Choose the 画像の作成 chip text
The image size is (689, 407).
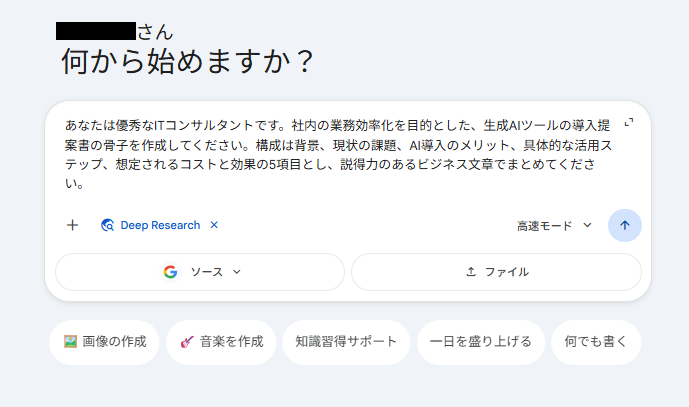pos(113,341)
